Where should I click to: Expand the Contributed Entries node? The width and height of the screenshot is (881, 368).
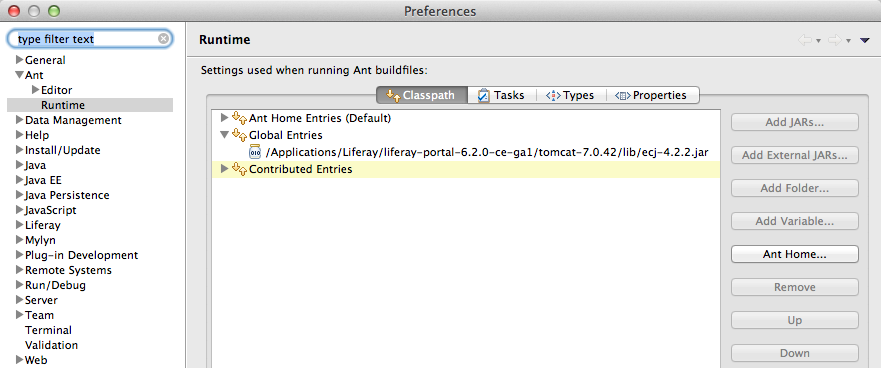click(x=225, y=169)
